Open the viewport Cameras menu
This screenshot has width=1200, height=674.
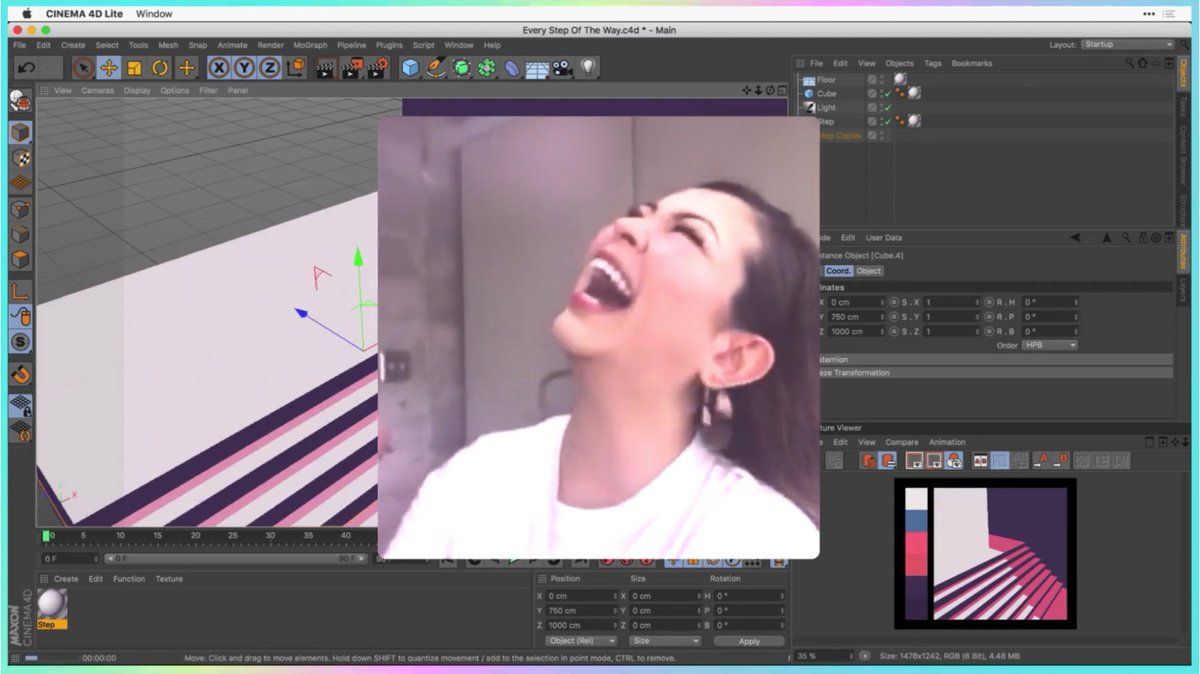tap(97, 90)
